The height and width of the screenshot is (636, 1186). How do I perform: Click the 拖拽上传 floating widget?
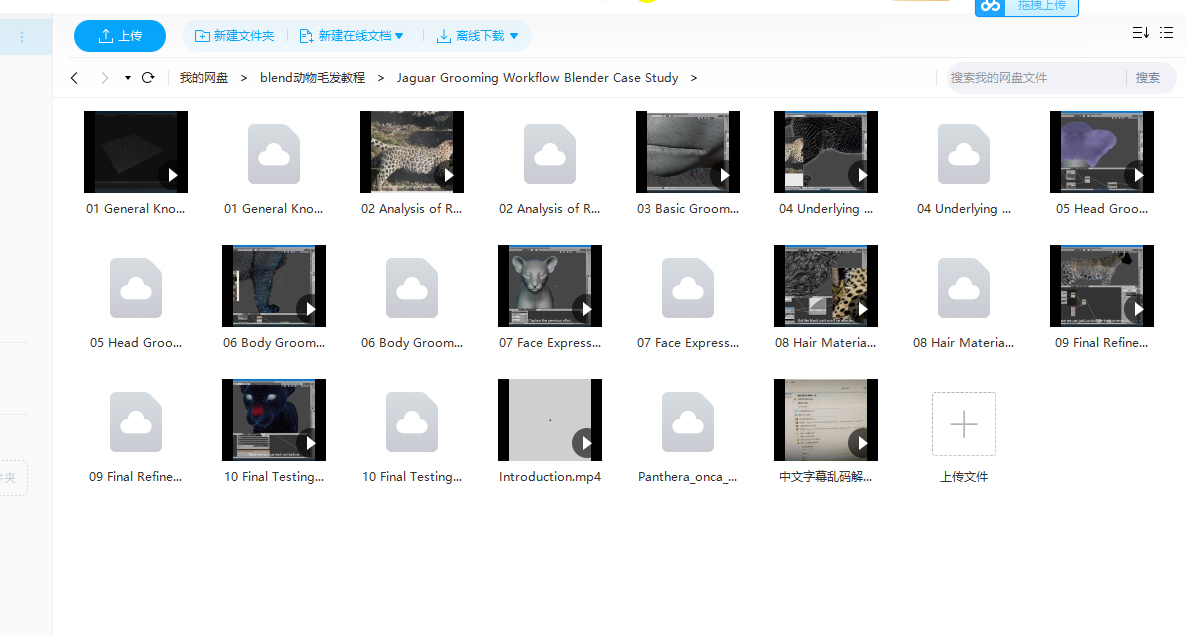pos(1026,7)
